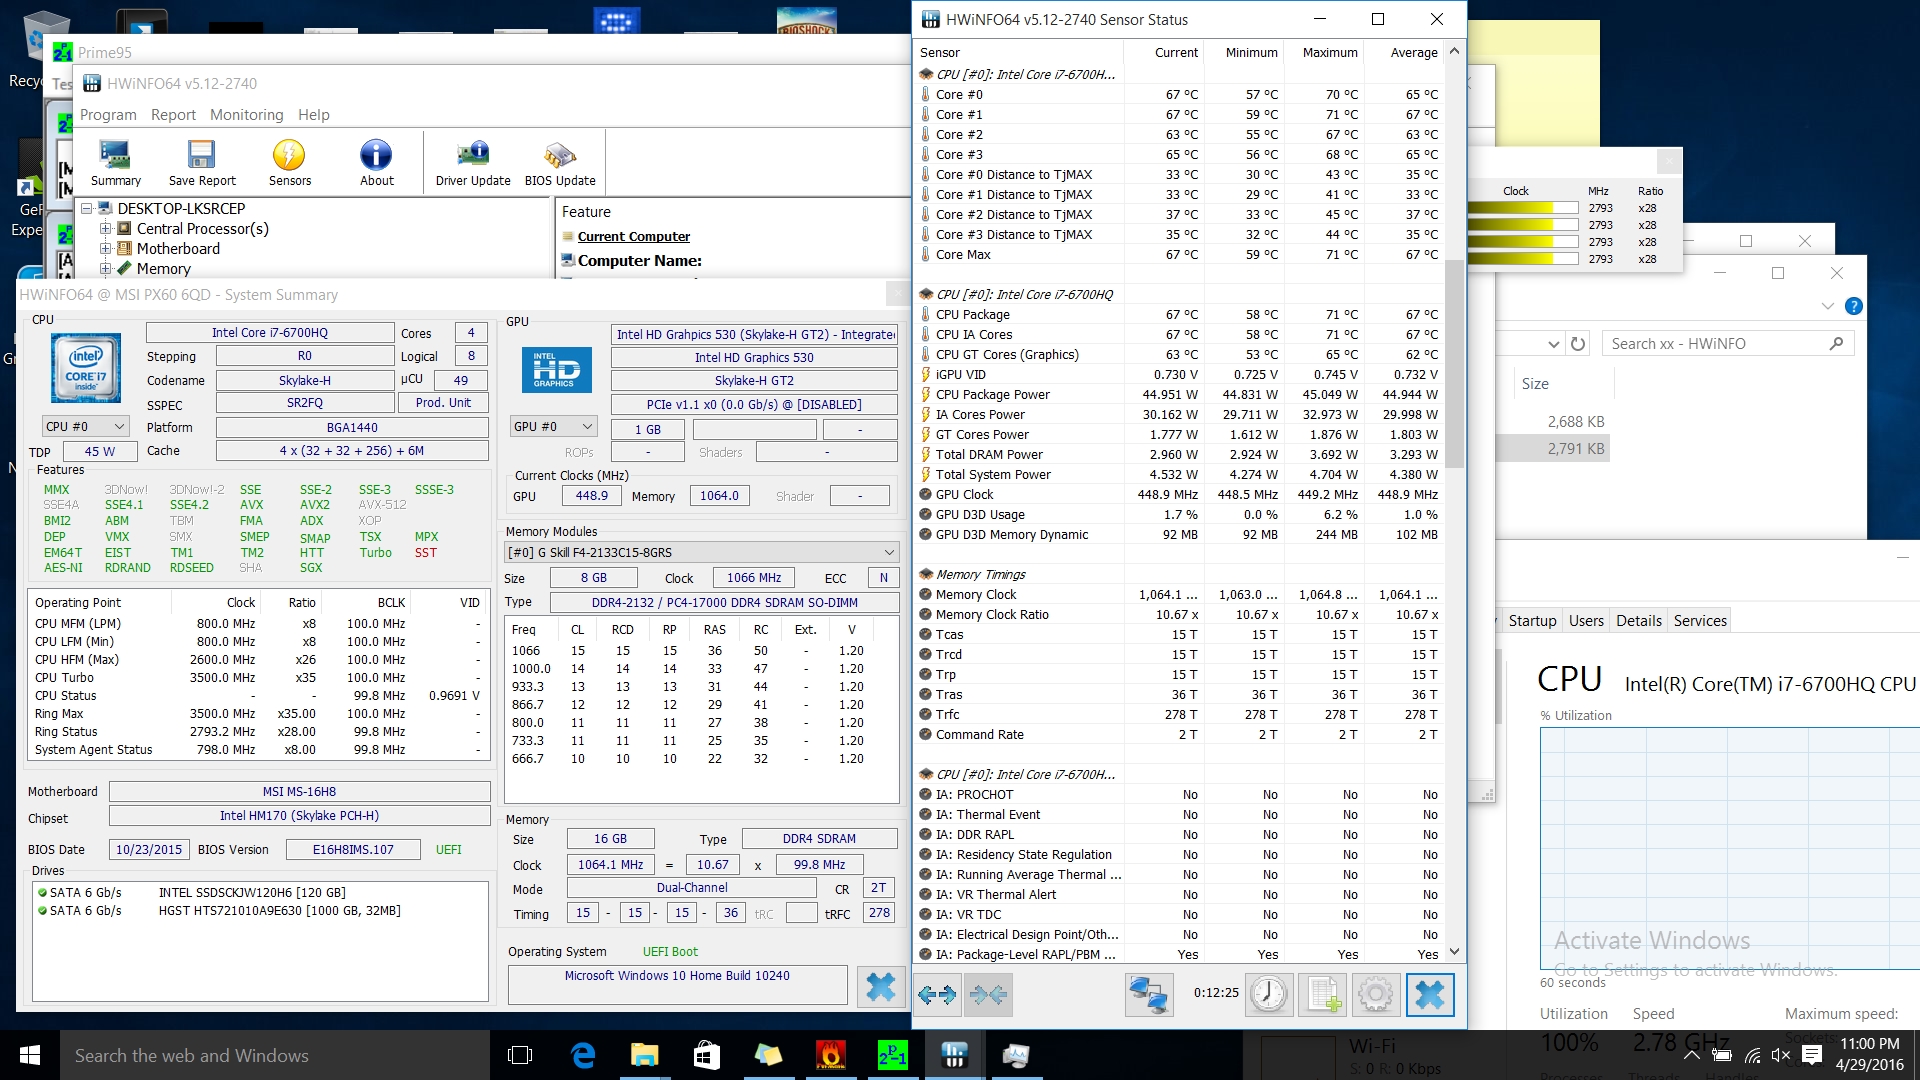
Task: Click the About info icon
Action: click(376, 163)
